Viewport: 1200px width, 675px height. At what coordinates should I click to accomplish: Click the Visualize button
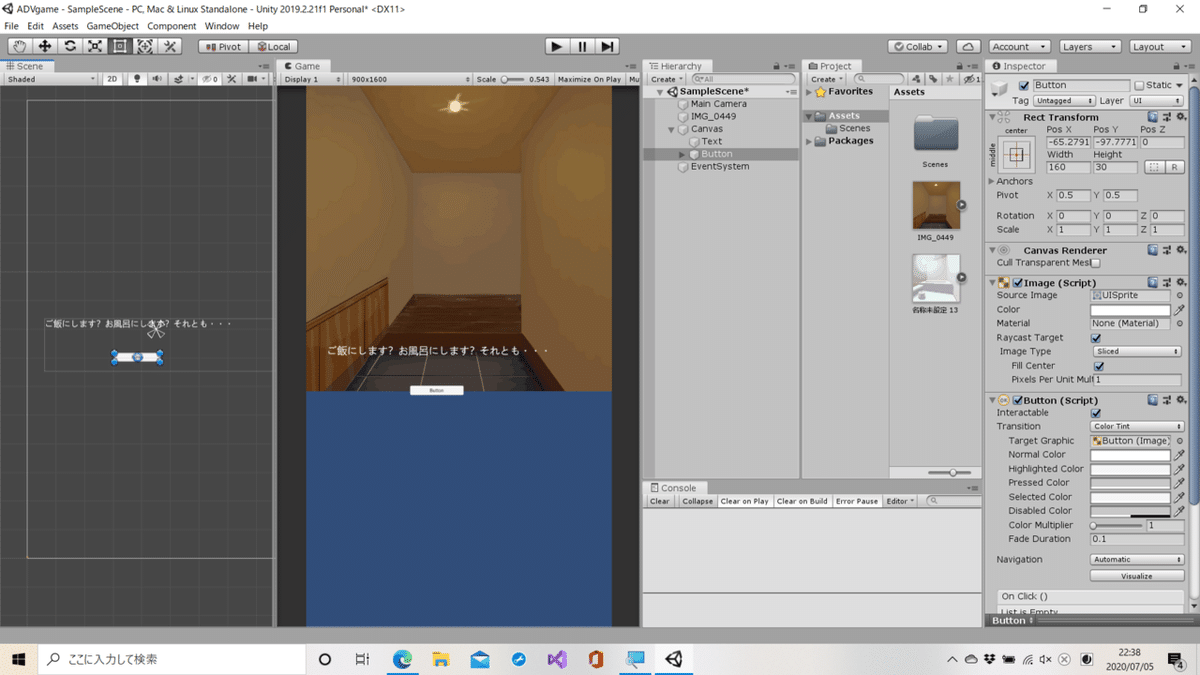click(1136, 576)
